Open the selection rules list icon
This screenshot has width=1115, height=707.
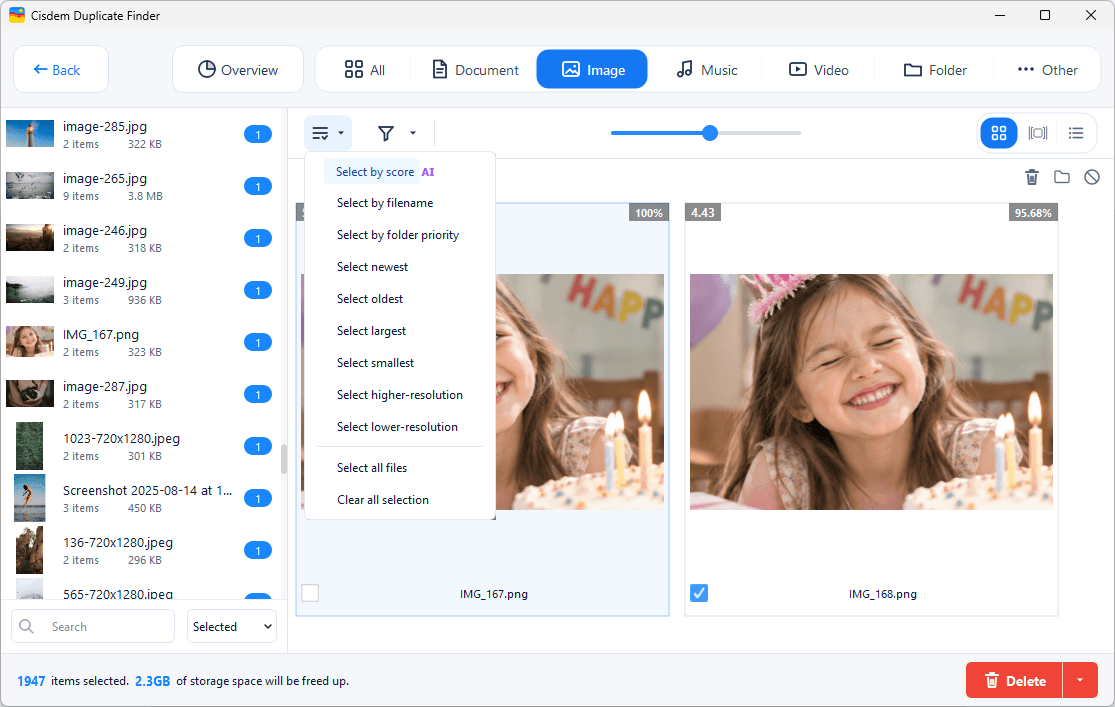[320, 133]
